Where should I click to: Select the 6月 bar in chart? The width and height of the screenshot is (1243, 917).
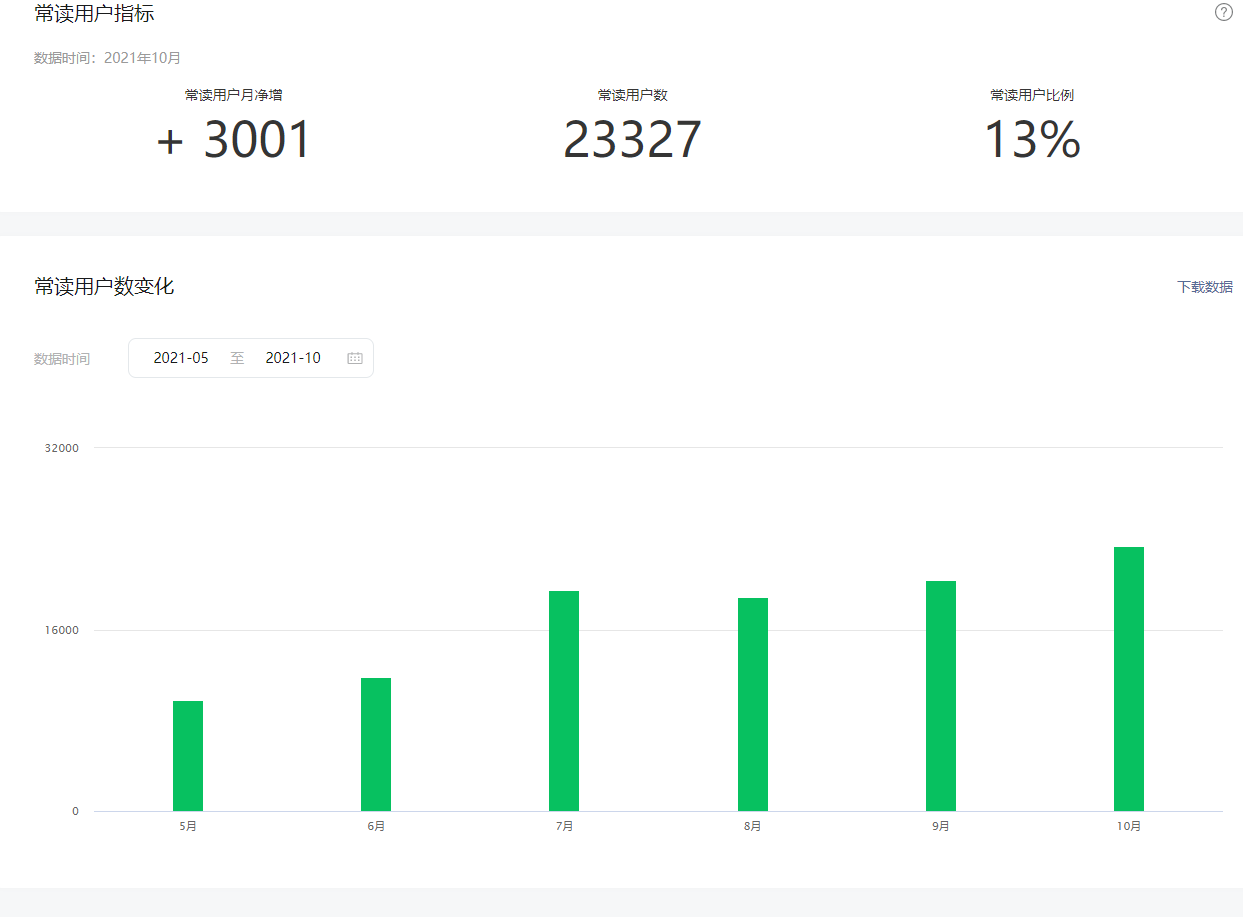376,745
